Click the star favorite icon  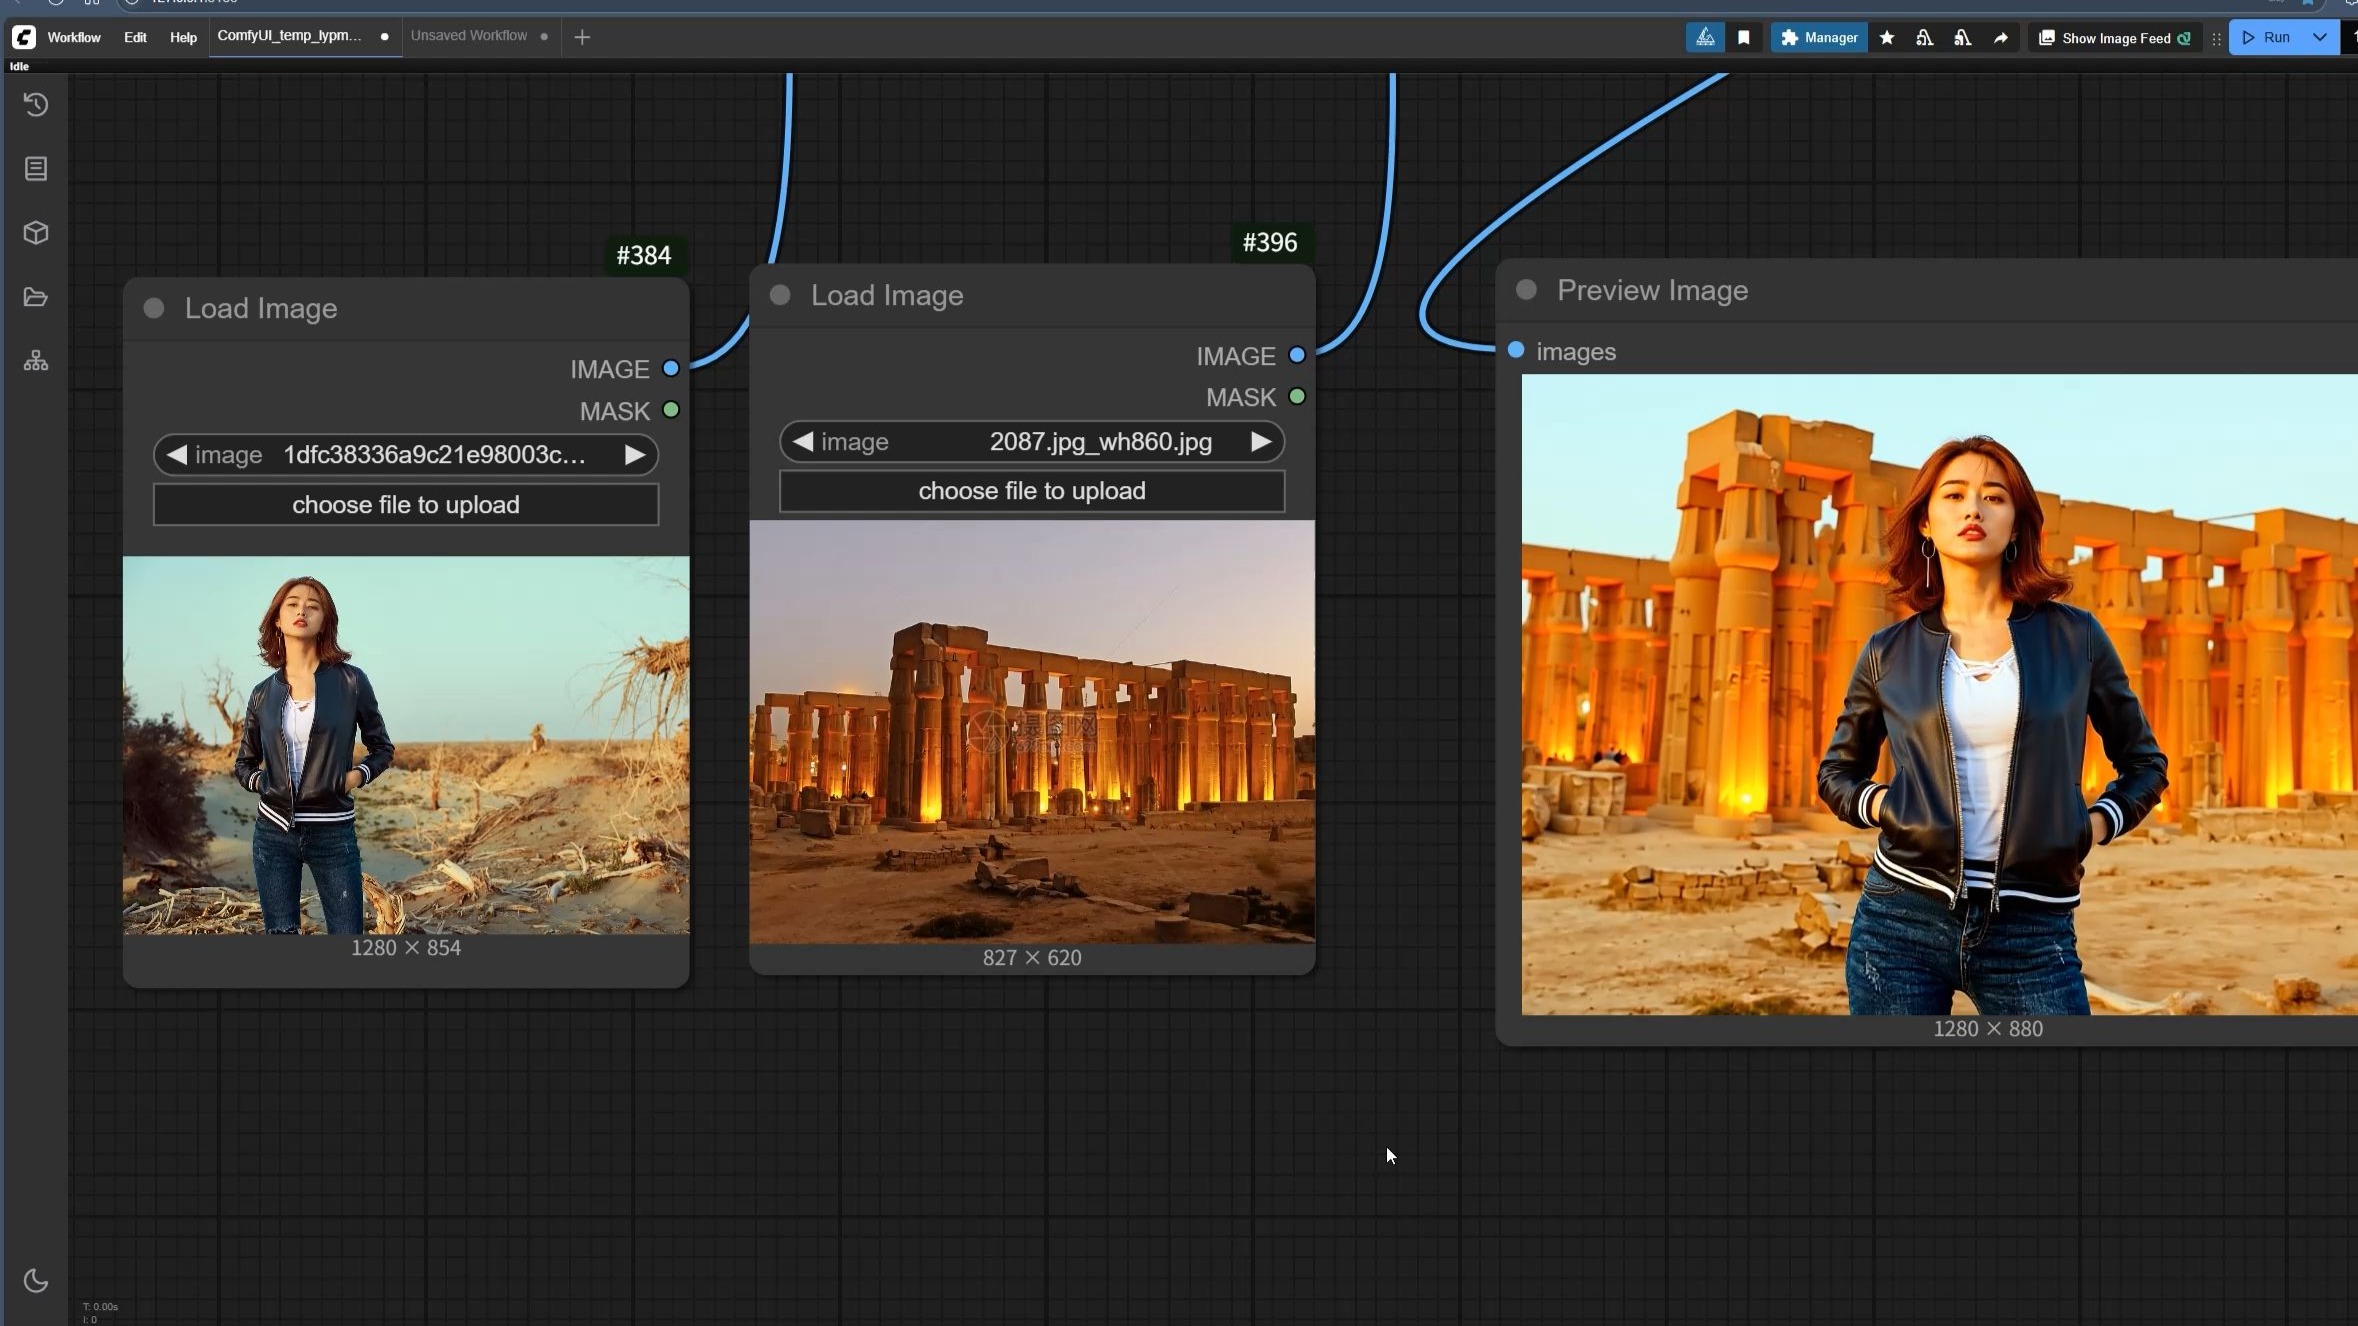click(x=1886, y=38)
